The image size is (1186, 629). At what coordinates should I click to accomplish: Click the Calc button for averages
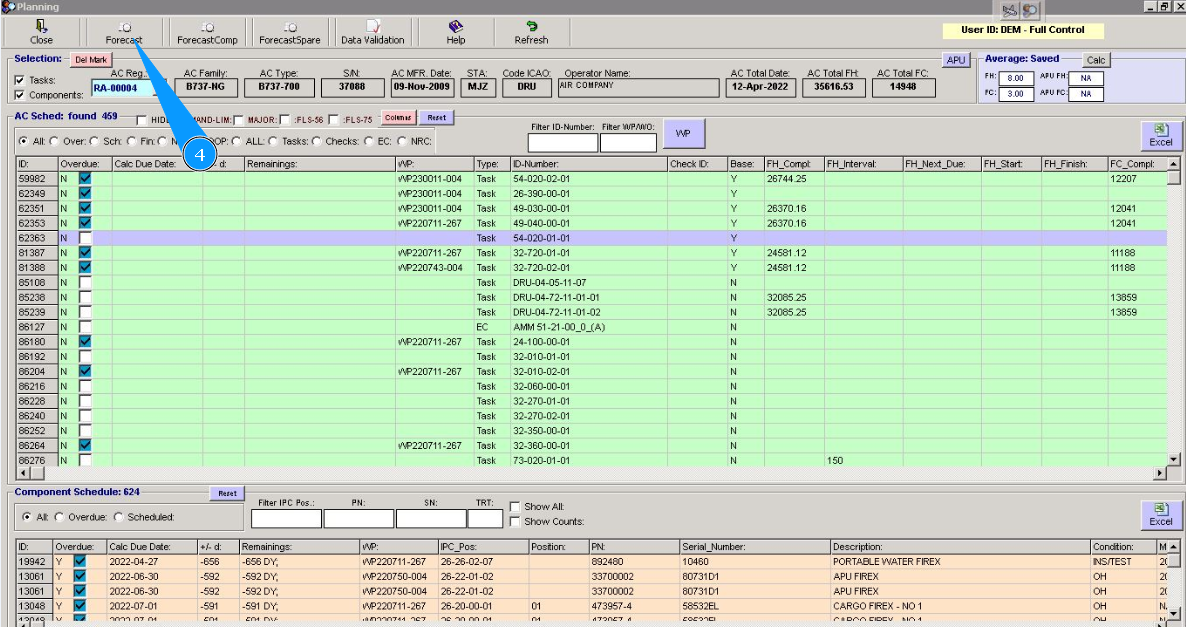[1096, 60]
